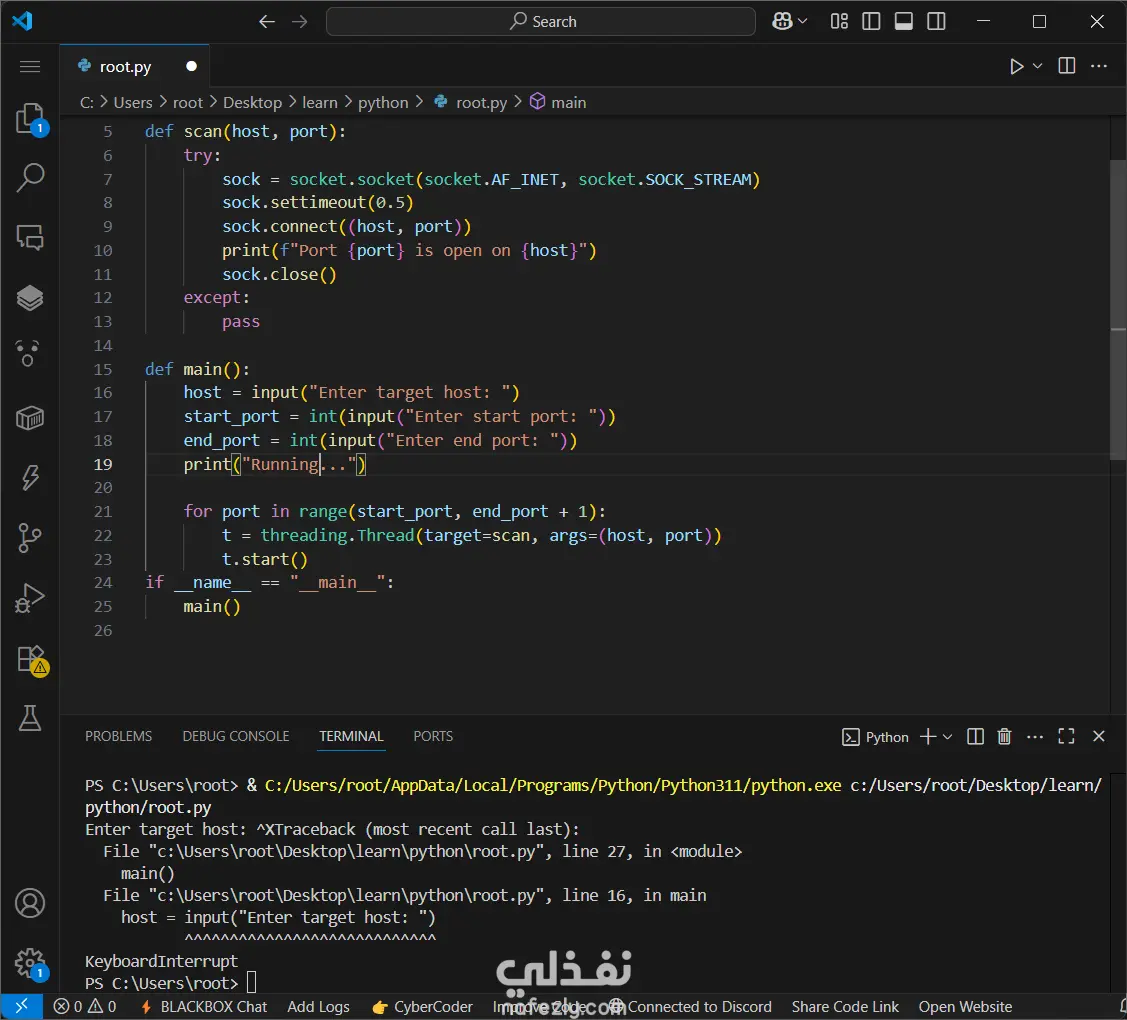Open the Testing flask view
Image resolution: width=1127 pixels, height=1020 pixels.
[30, 717]
